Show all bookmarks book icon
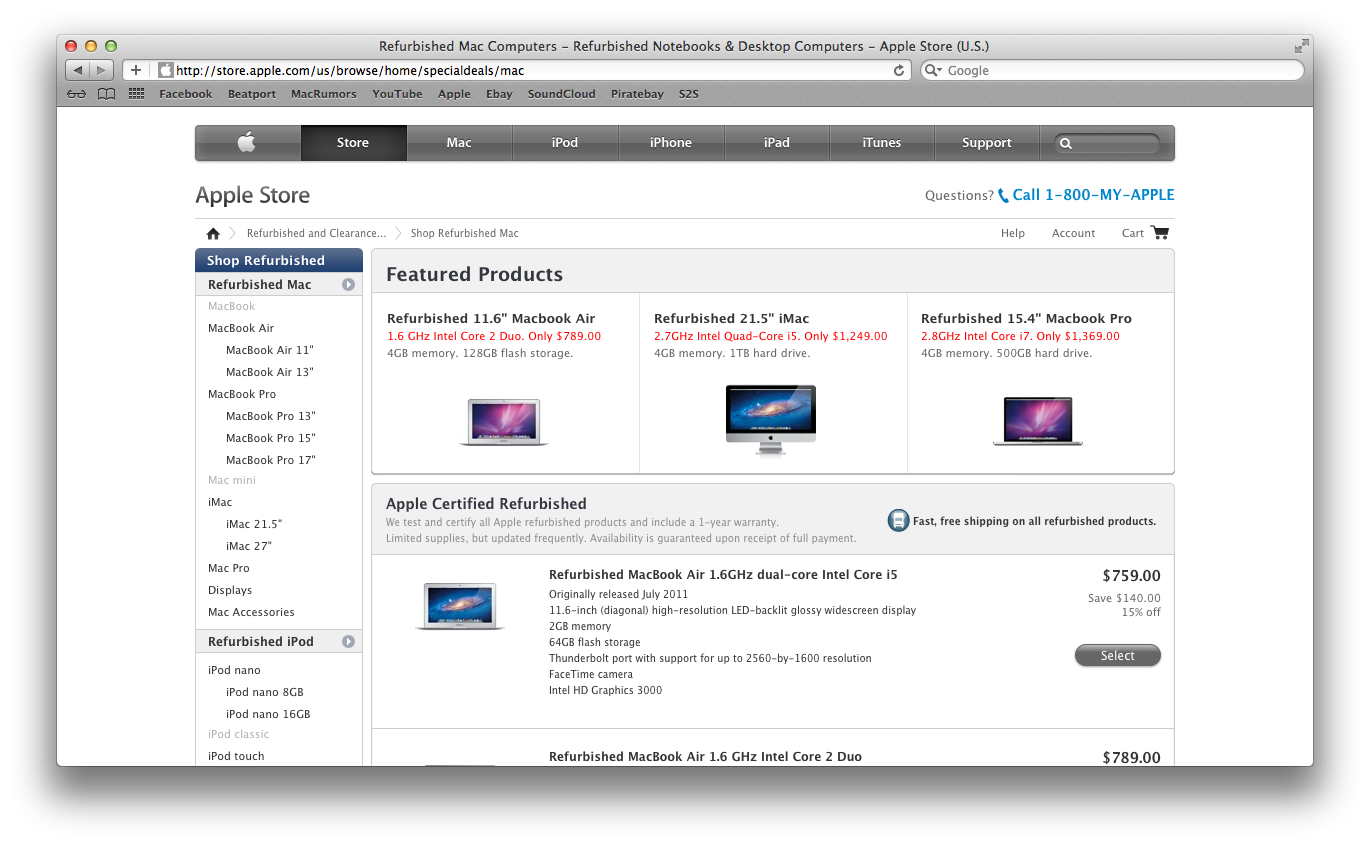 click(106, 94)
